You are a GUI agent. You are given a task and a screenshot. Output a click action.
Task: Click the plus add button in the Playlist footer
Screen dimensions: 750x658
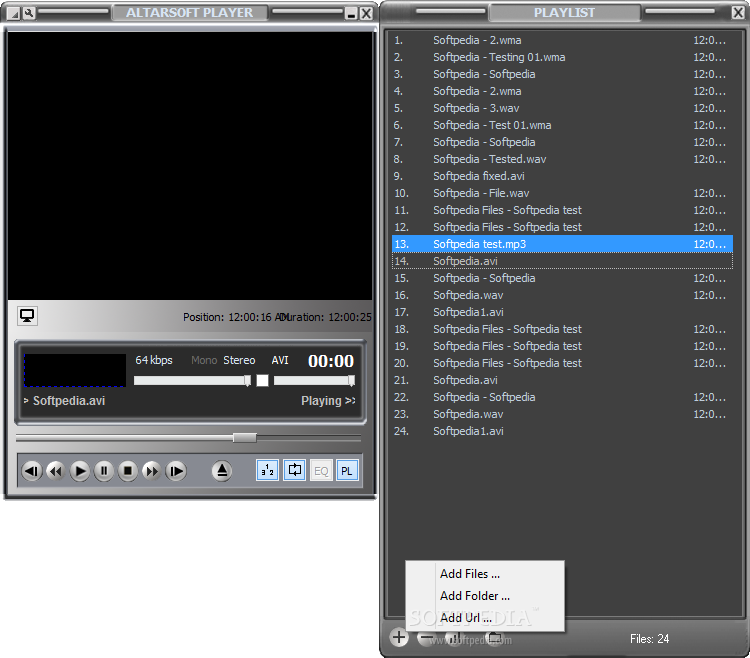coord(398,637)
